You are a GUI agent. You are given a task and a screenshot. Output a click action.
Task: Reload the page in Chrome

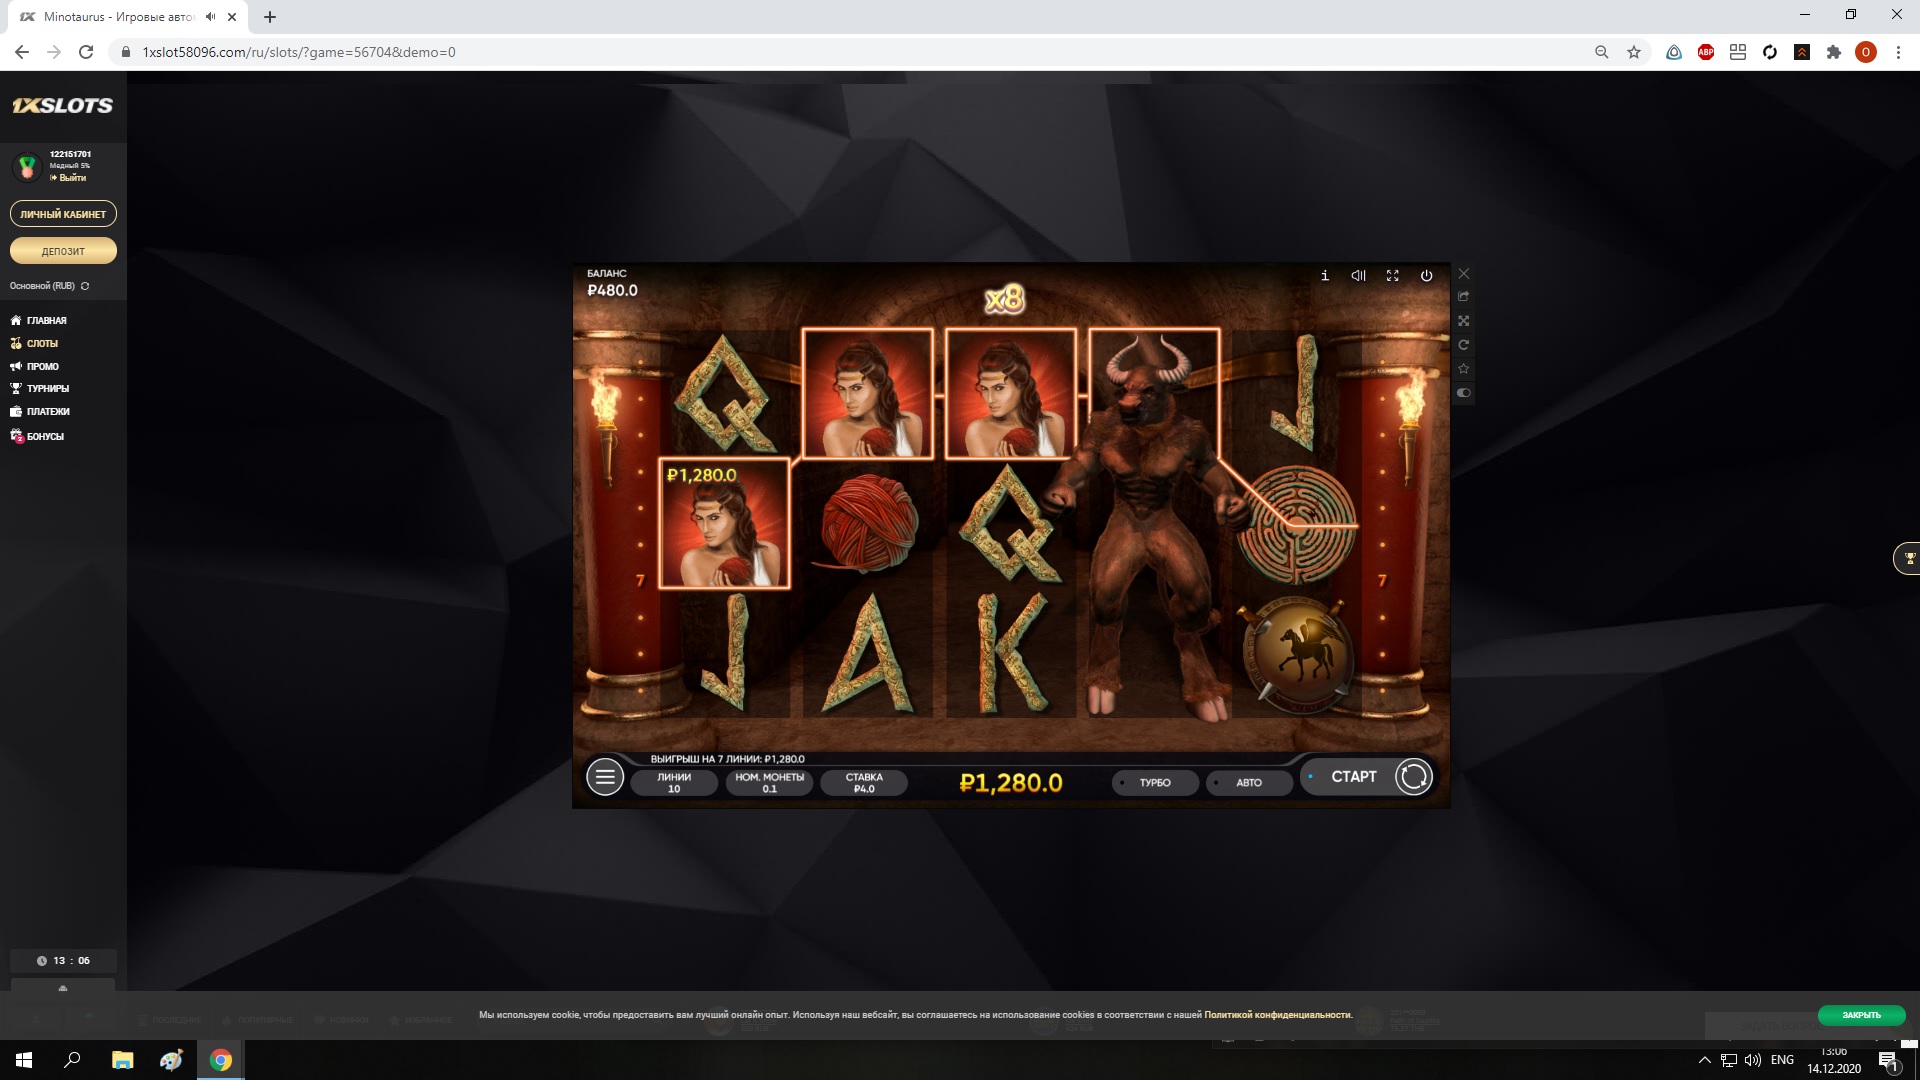[x=86, y=52]
